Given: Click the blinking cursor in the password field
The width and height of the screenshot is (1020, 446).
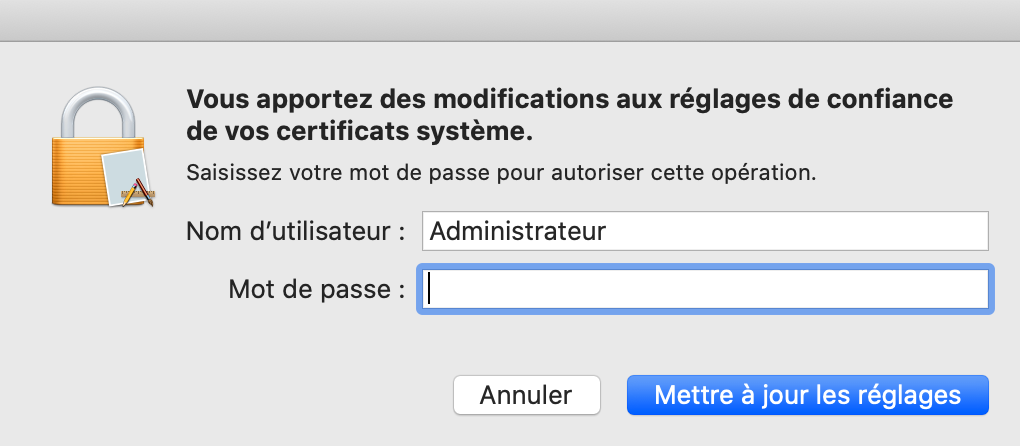Looking at the screenshot, I should [x=429, y=289].
